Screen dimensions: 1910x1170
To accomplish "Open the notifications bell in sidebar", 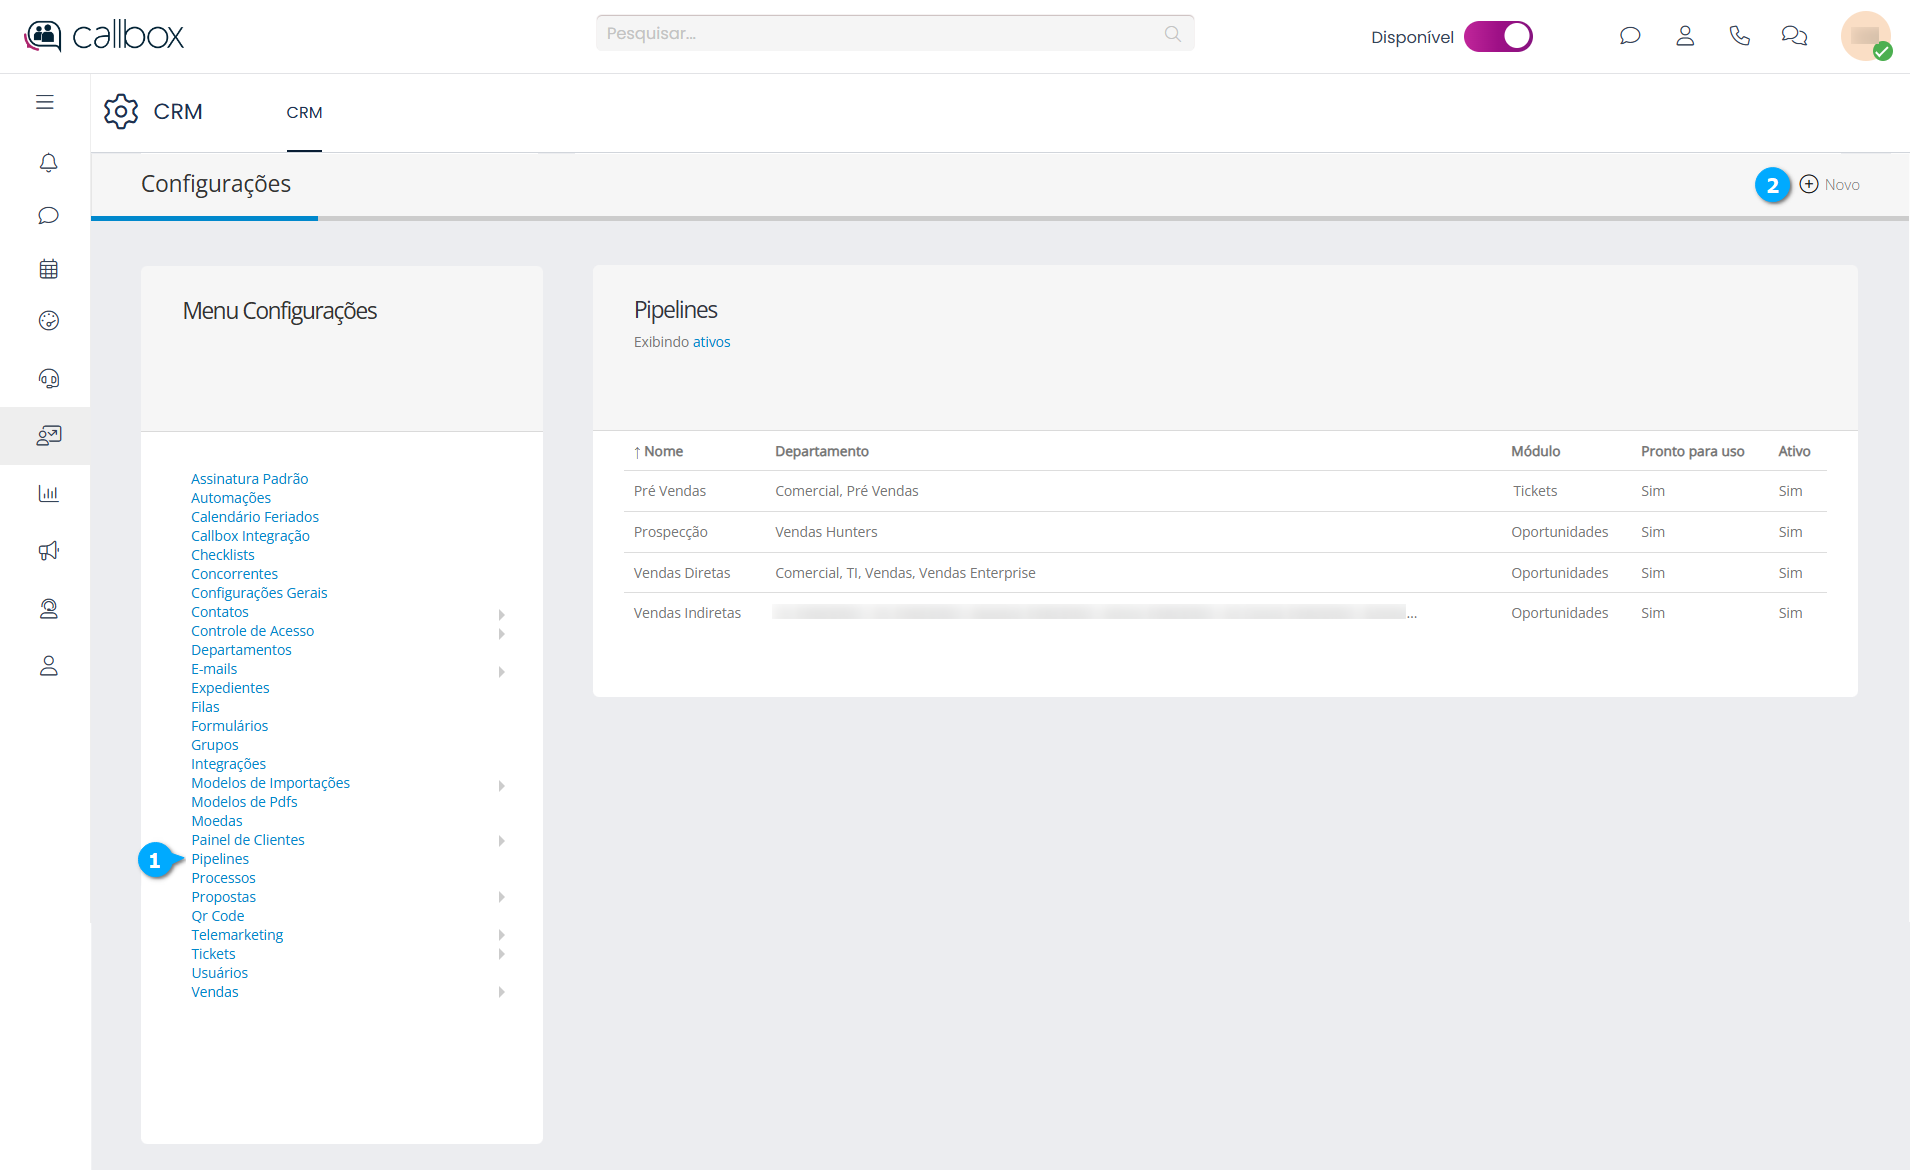I will coord(48,162).
